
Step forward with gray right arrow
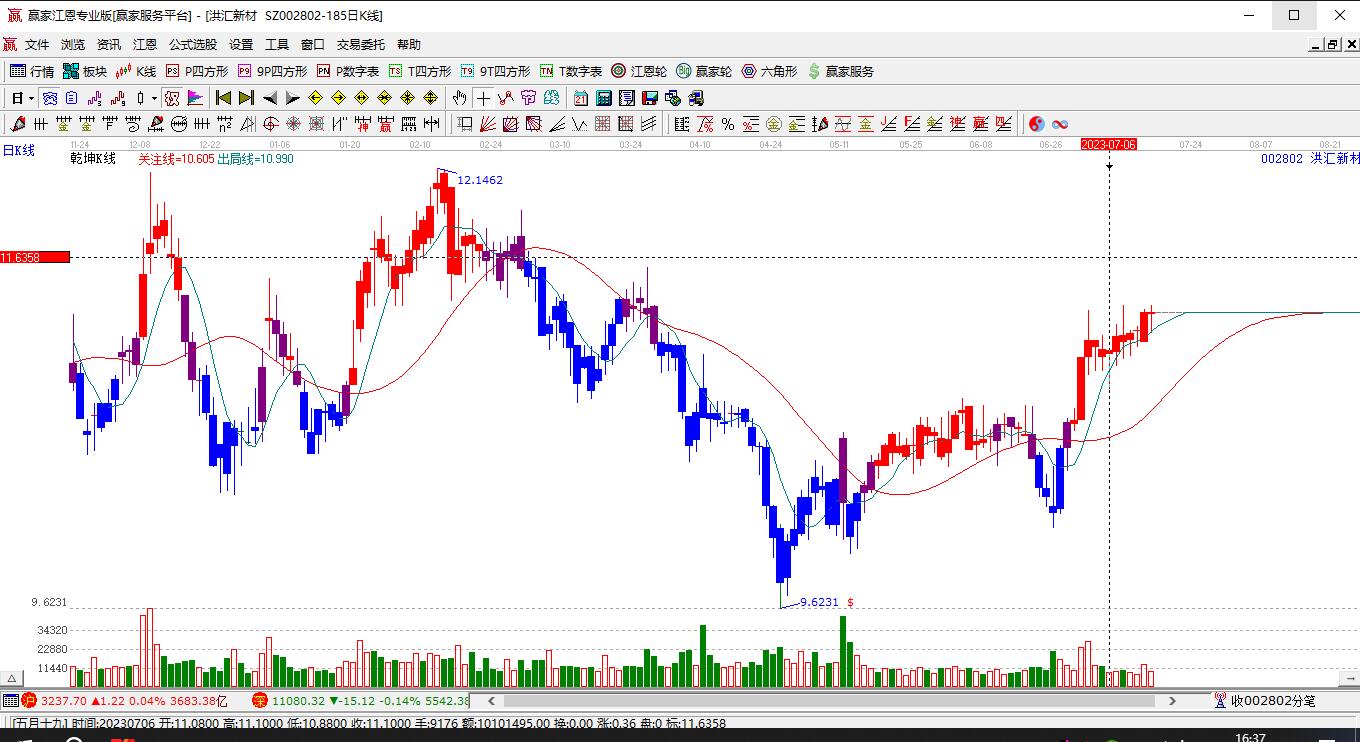(292, 98)
